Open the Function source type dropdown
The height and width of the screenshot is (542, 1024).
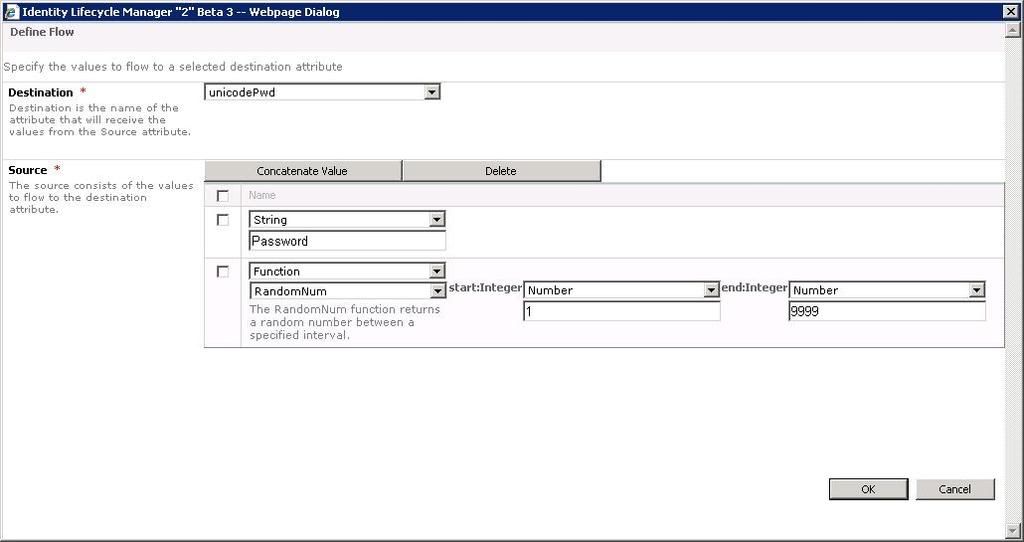click(347, 271)
